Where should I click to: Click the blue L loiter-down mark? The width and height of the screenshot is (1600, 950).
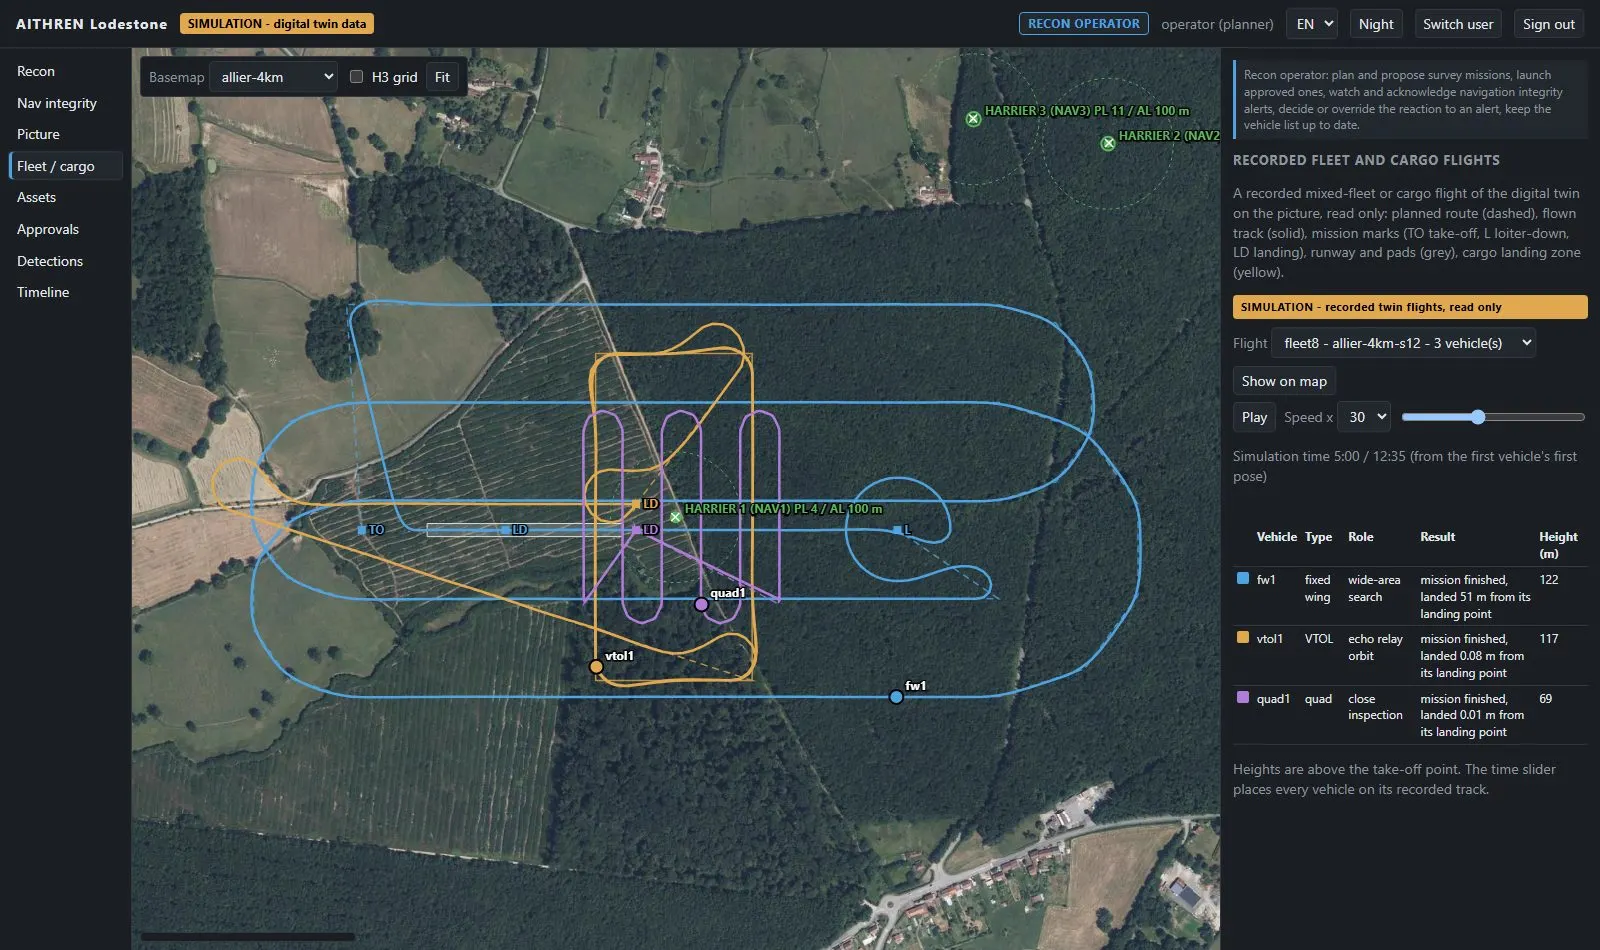[897, 530]
